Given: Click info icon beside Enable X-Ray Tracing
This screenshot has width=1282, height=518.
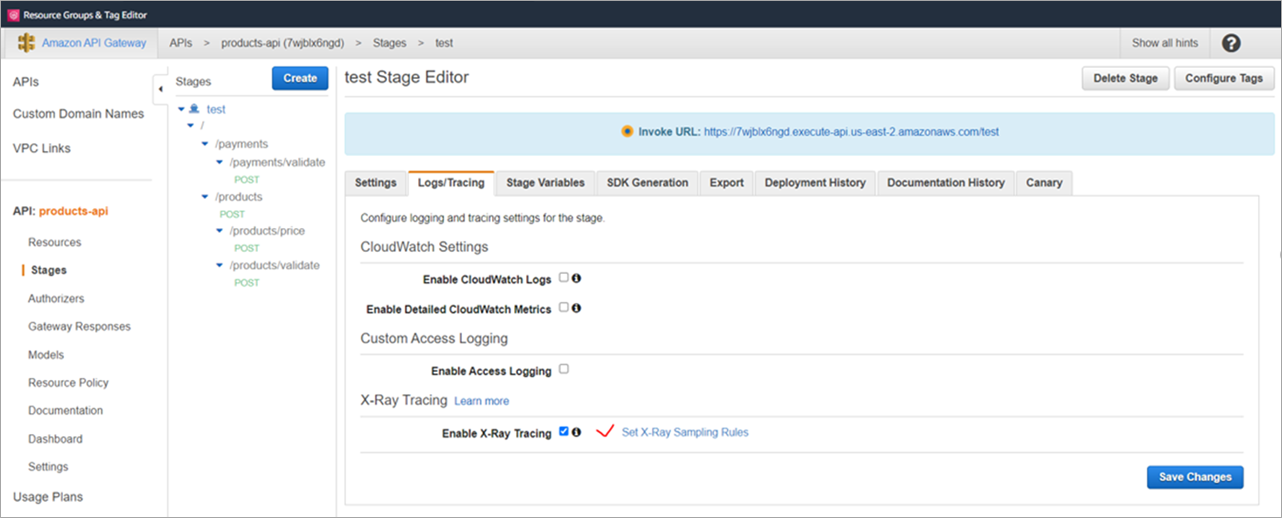Looking at the screenshot, I should 576,432.
